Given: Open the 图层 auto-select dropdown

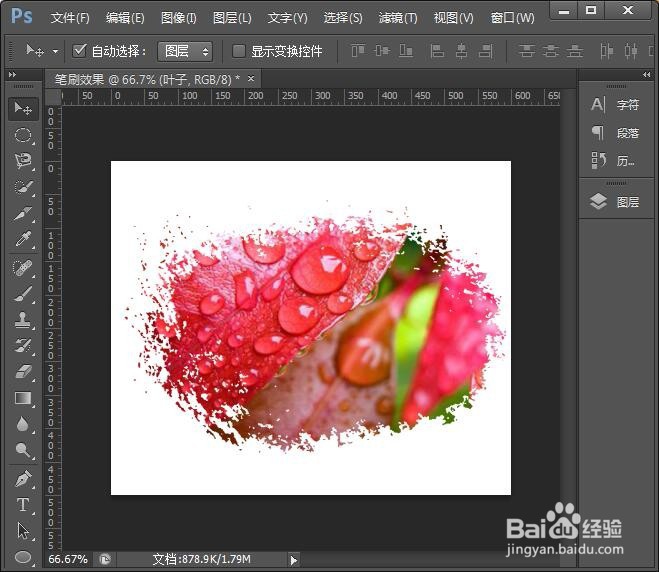Looking at the screenshot, I should 185,51.
